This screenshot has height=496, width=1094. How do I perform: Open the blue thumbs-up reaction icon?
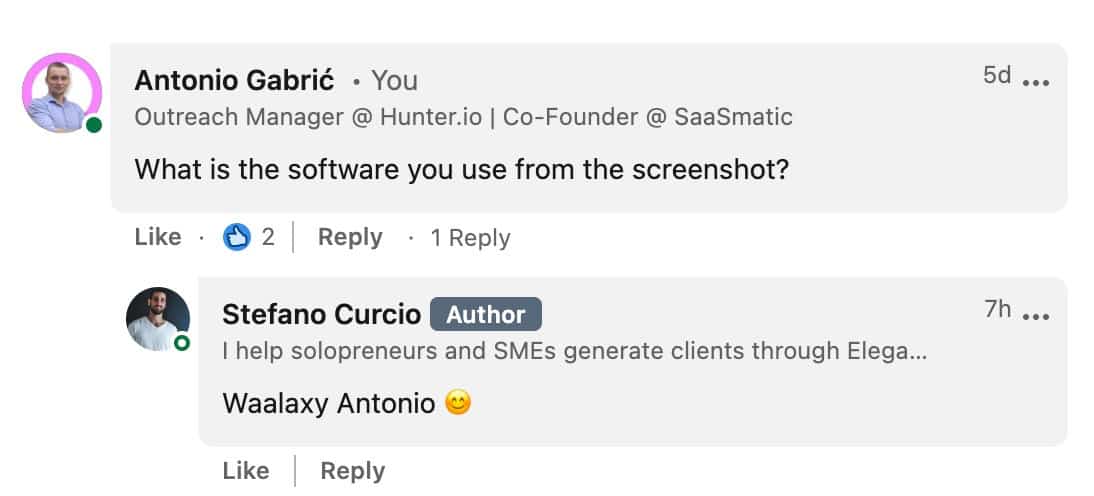pyautogui.click(x=237, y=238)
